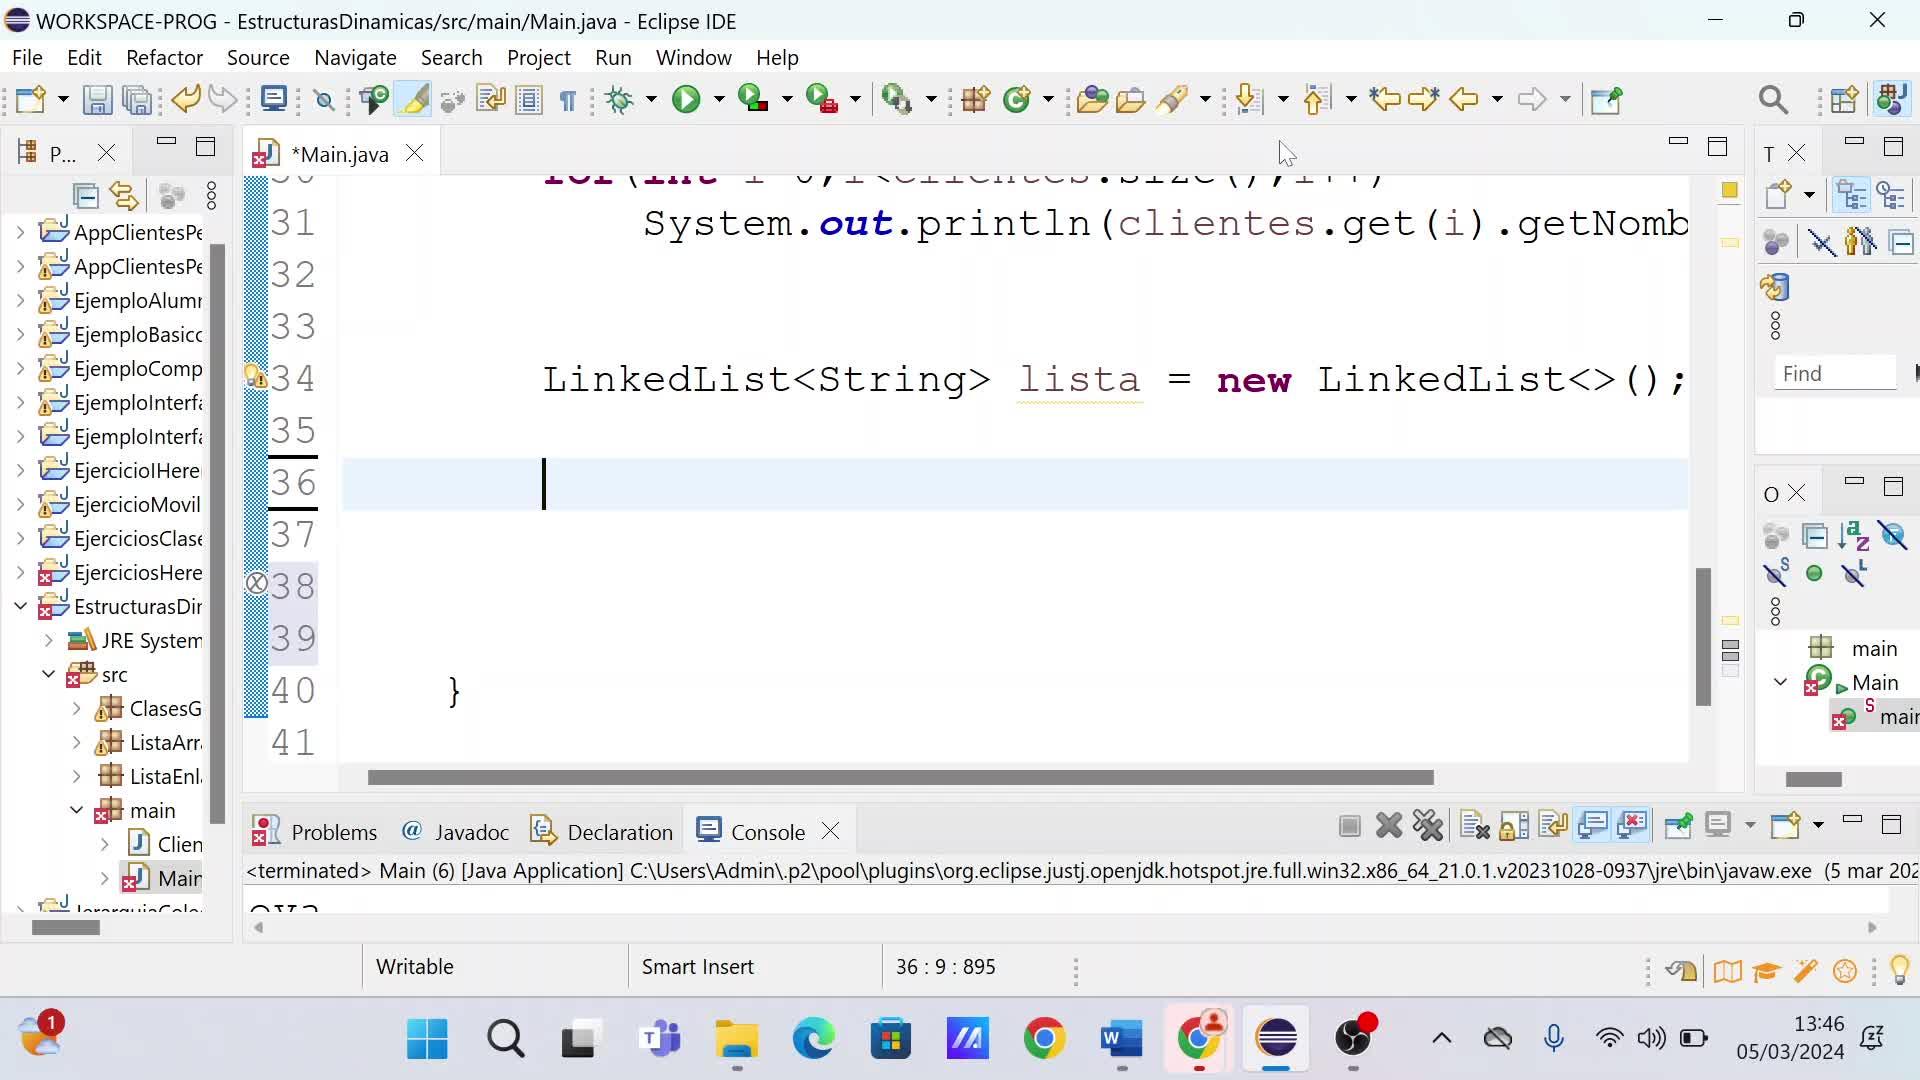The width and height of the screenshot is (1920, 1080).
Task: Select Main.java in Package Explorer tree
Action: (x=178, y=878)
